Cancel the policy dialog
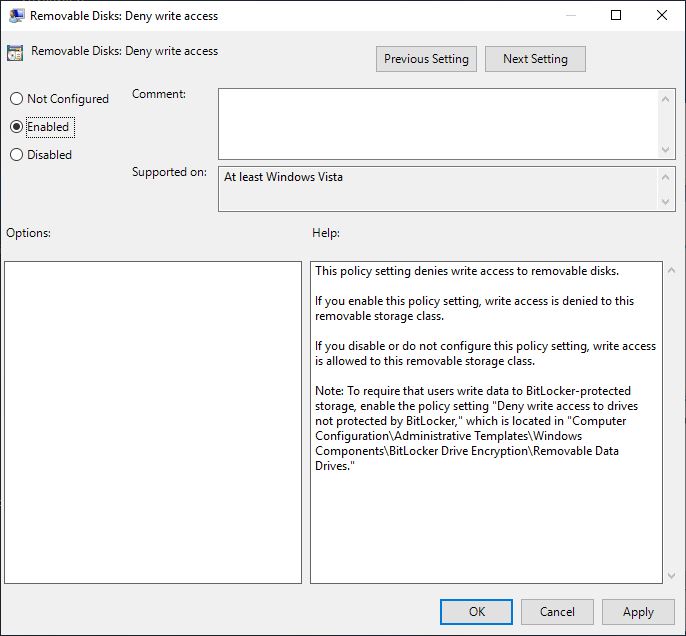This screenshot has height=636, width=686. tap(557, 612)
